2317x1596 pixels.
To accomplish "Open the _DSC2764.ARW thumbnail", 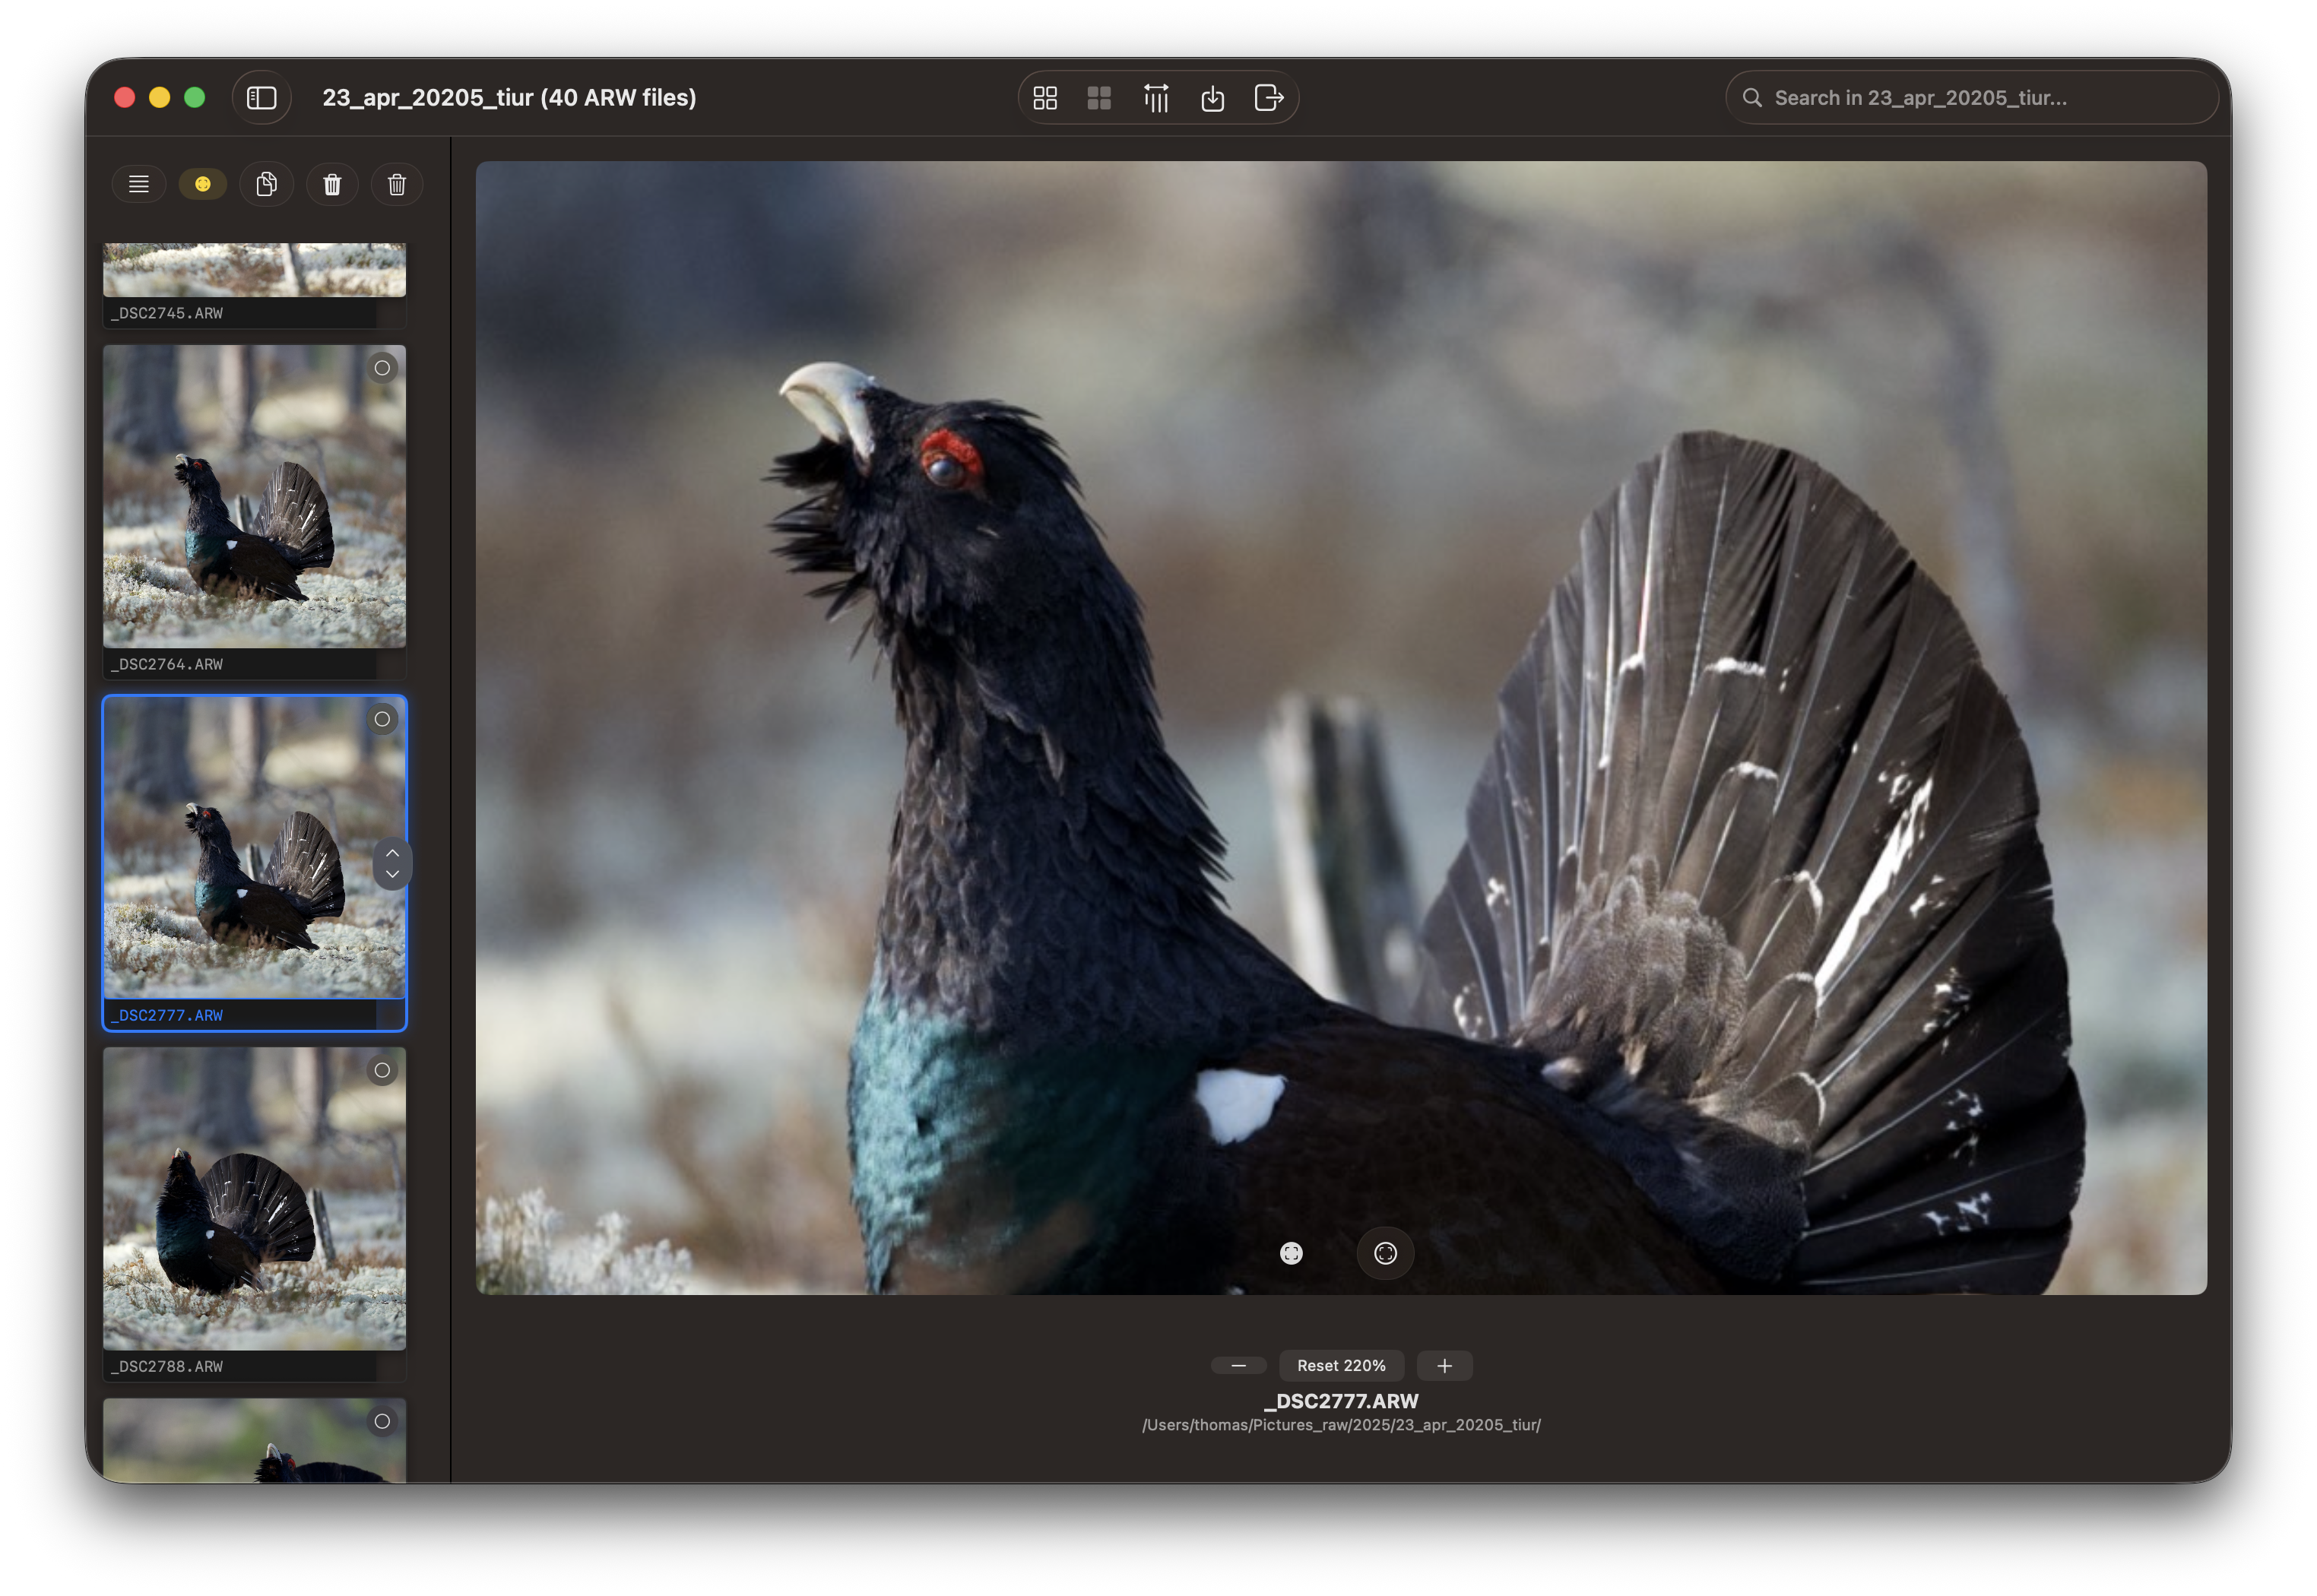I will tap(254, 497).
